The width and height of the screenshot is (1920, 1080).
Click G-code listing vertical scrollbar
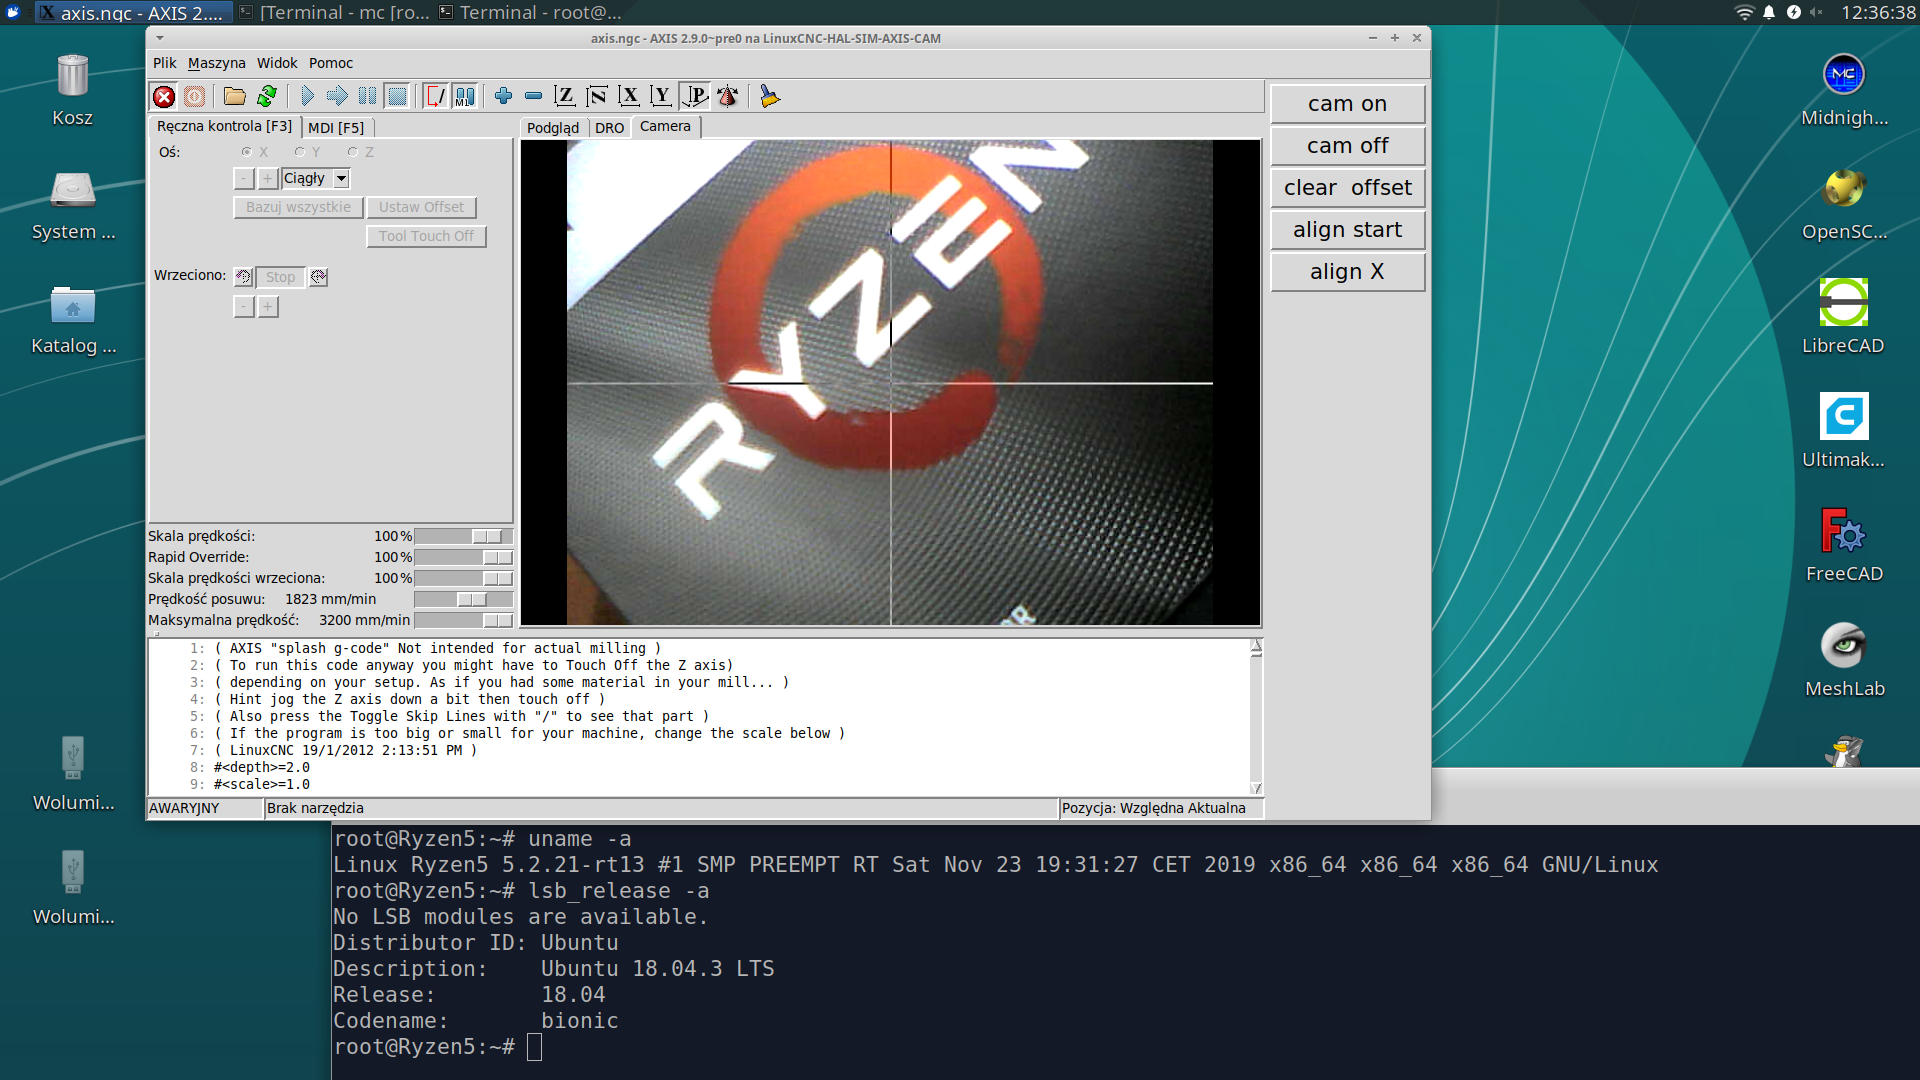1256,717
